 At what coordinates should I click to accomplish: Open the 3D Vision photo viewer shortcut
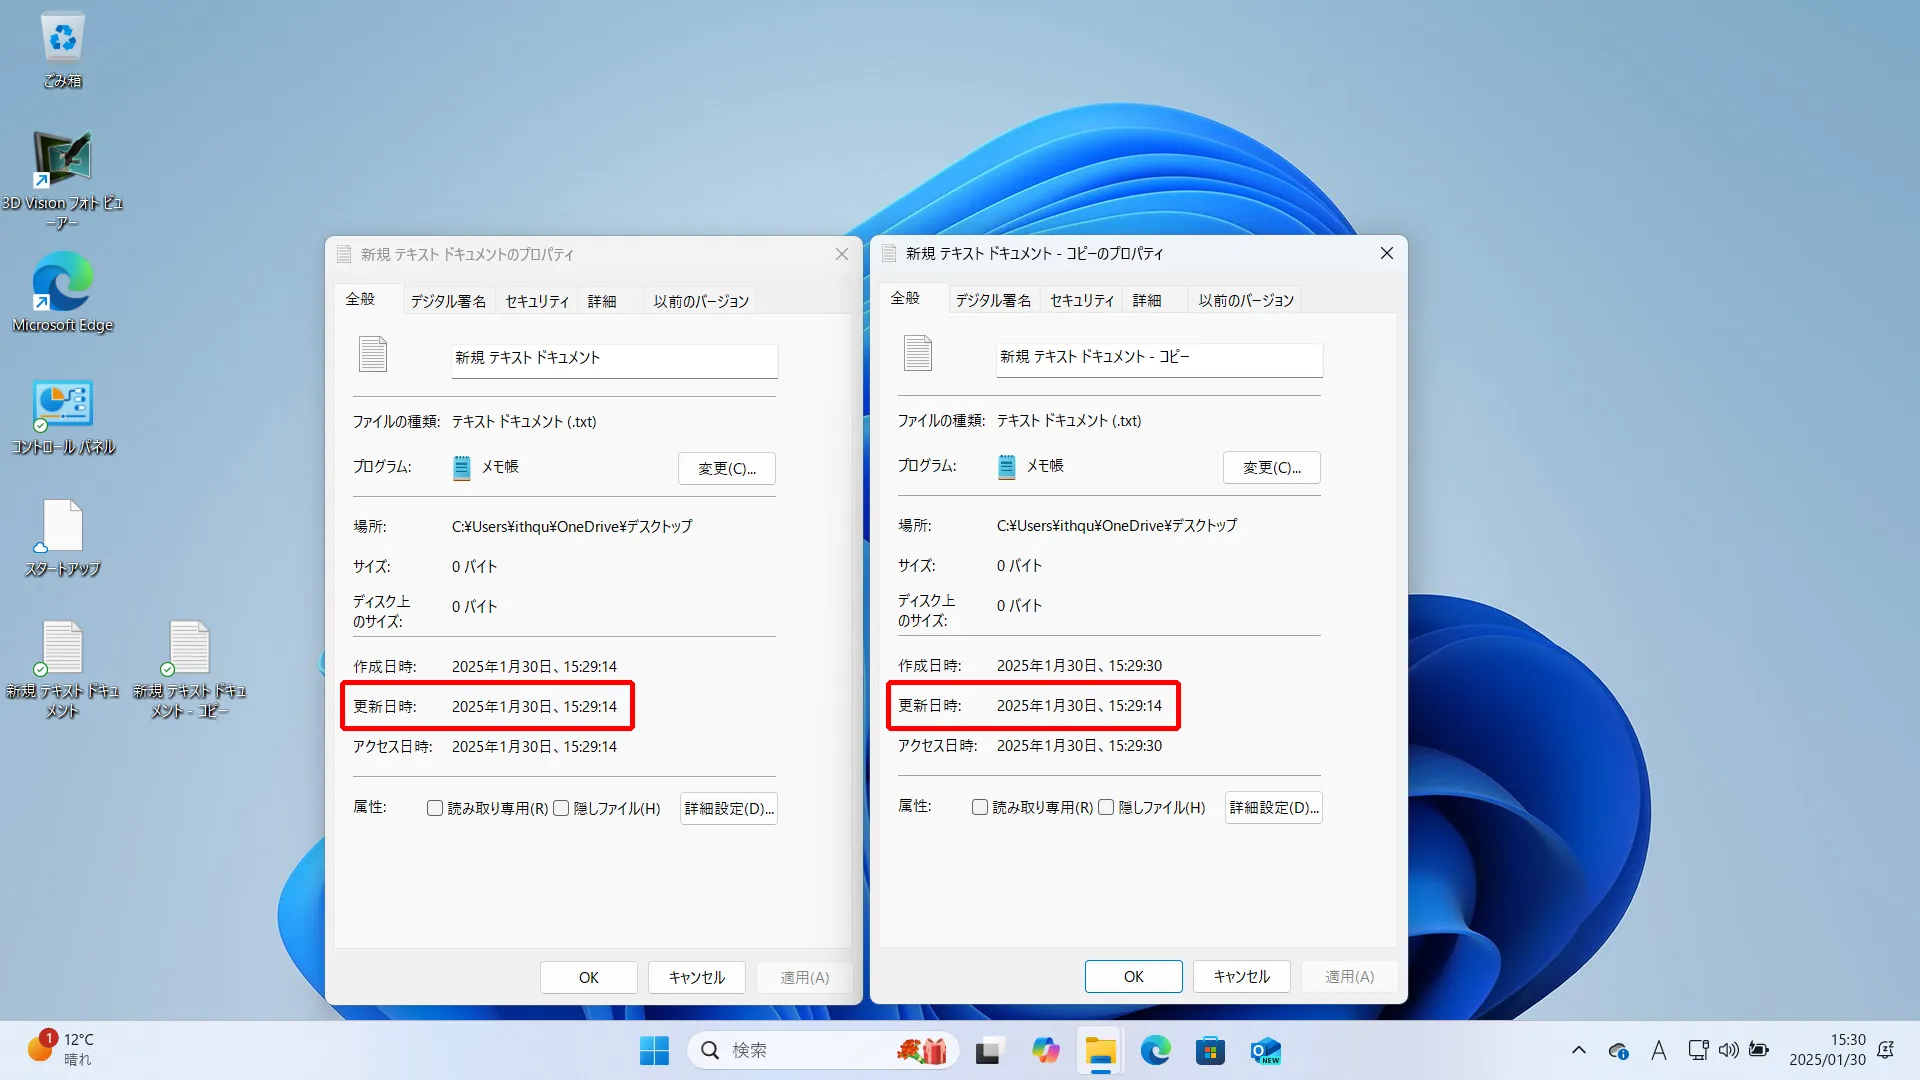coord(62,180)
